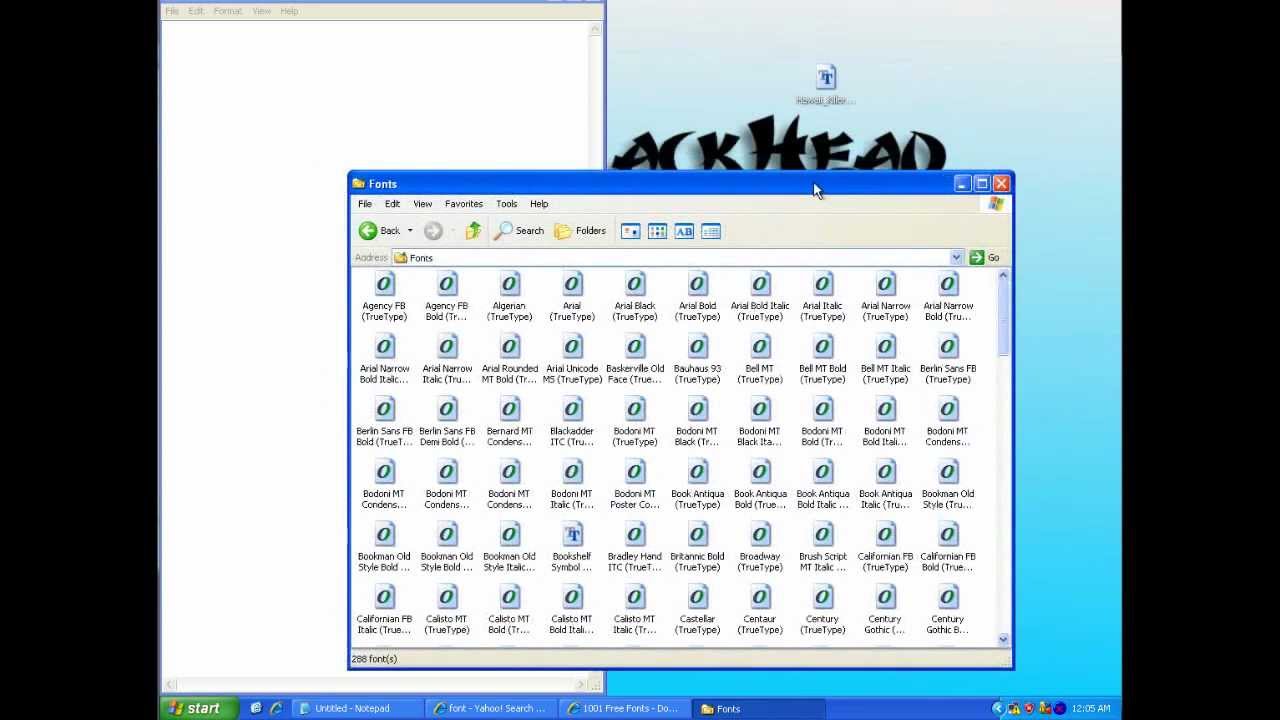Go back using the green Back button
This screenshot has height=720, width=1280.
(x=379, y=231)
